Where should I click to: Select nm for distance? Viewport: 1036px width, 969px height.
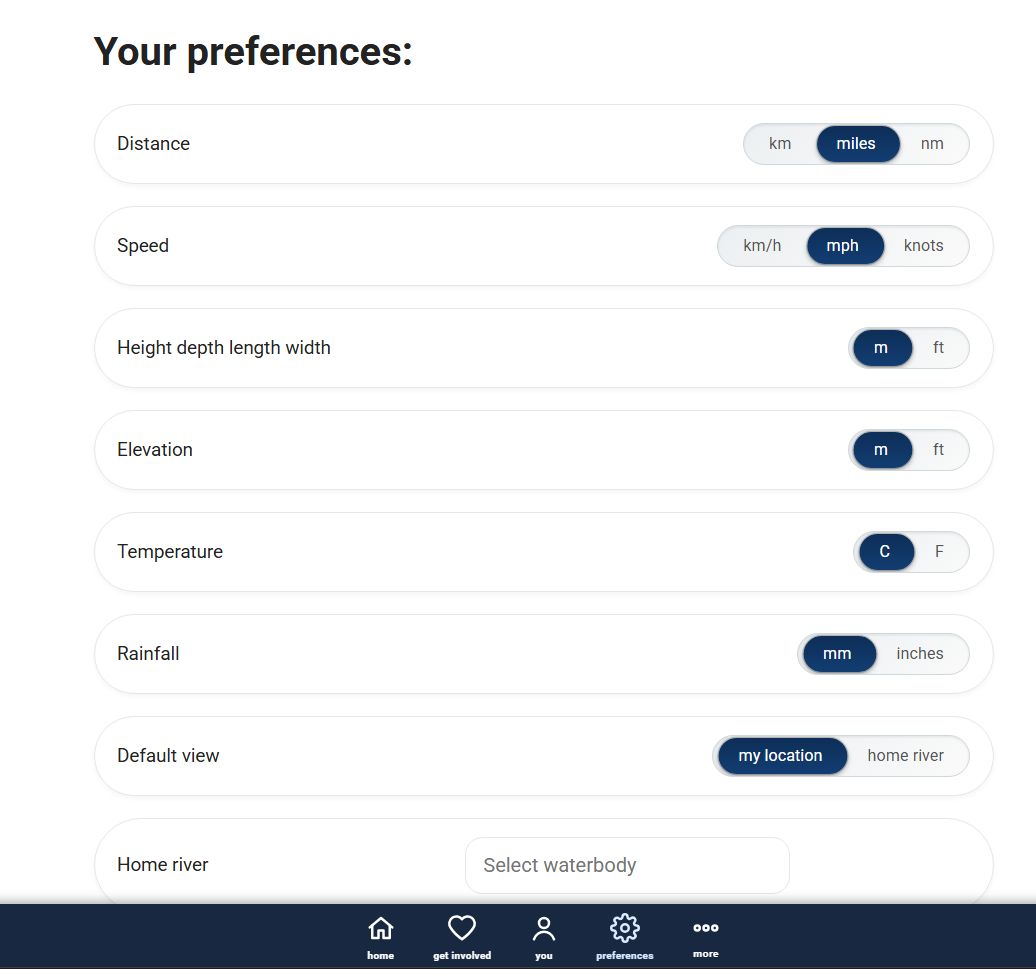point(932,144)
